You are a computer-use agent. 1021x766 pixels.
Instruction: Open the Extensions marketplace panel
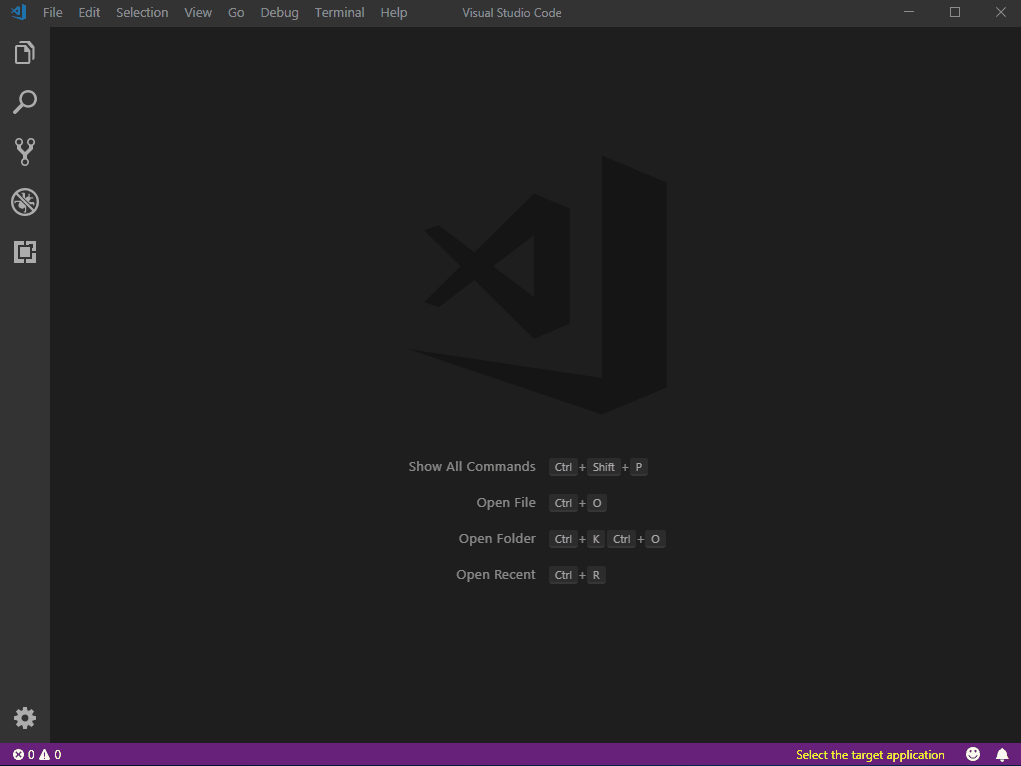[25, 252]
